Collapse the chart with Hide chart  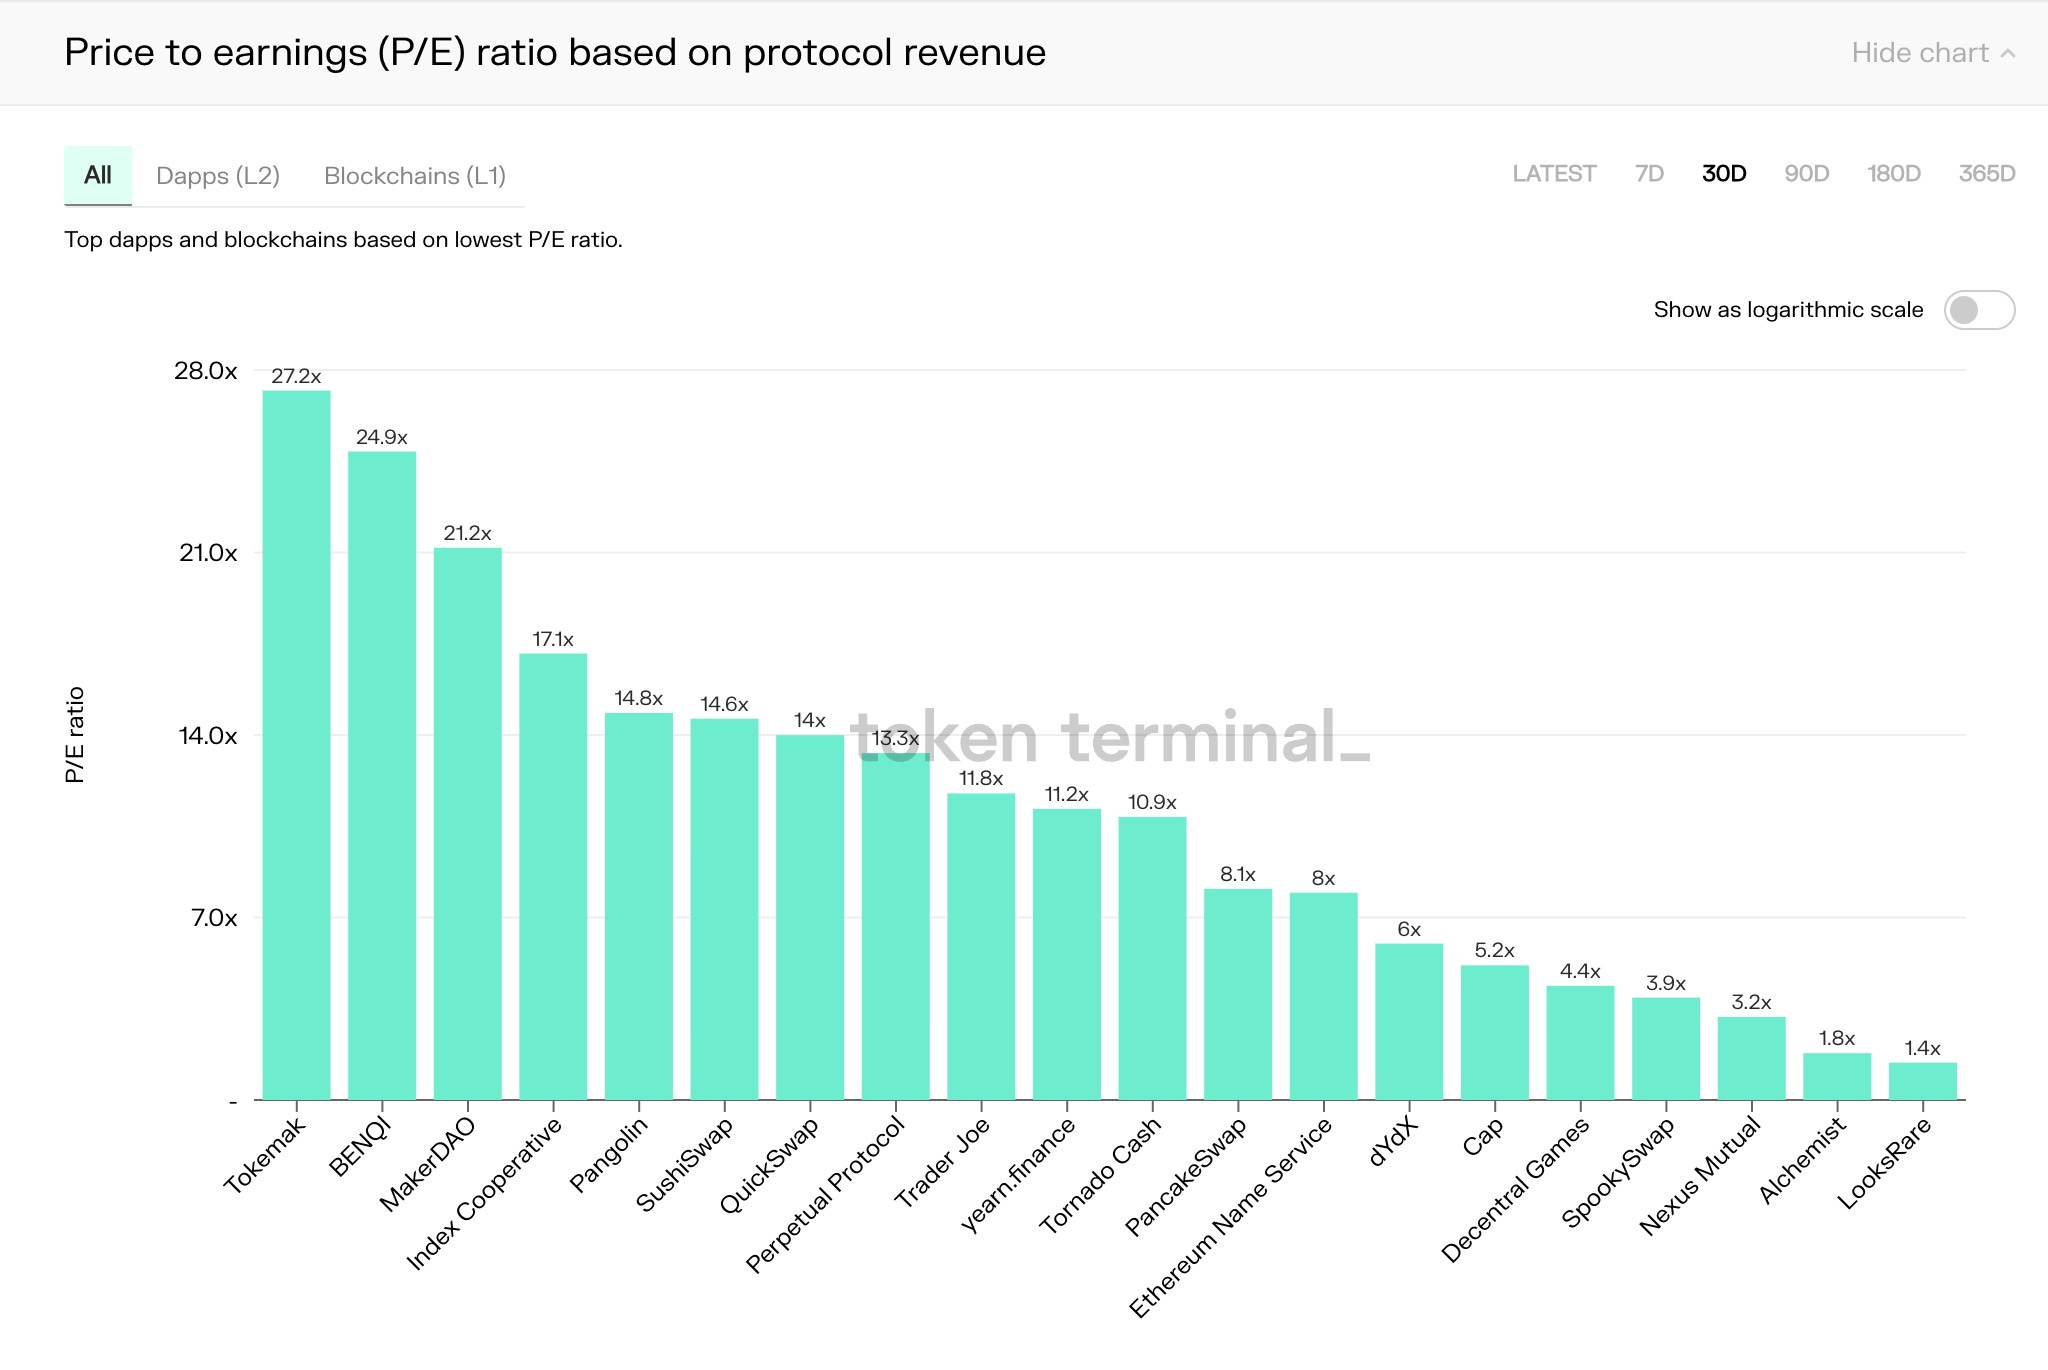coord(1932,53)
